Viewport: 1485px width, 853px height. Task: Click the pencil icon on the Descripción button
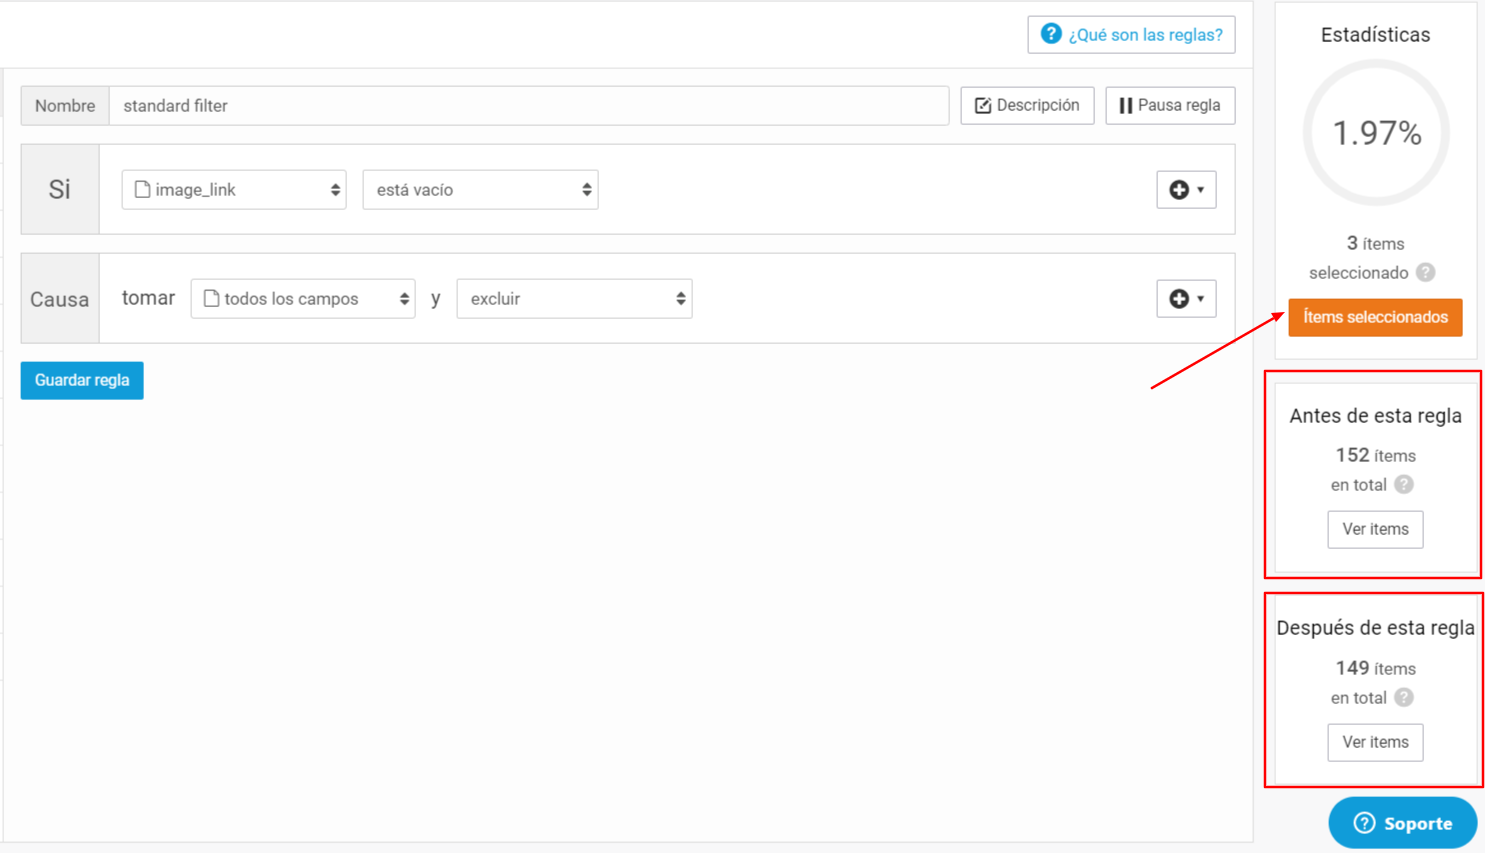coord(983,106)
